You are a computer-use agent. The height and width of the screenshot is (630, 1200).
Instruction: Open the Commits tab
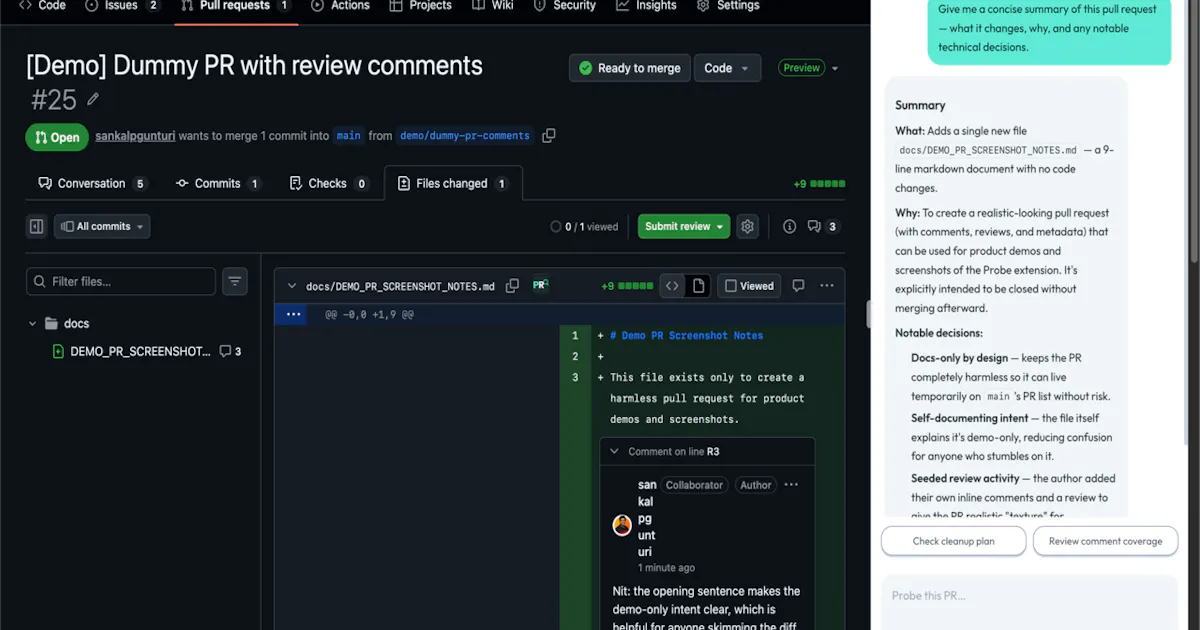click(x=218, y=183)
